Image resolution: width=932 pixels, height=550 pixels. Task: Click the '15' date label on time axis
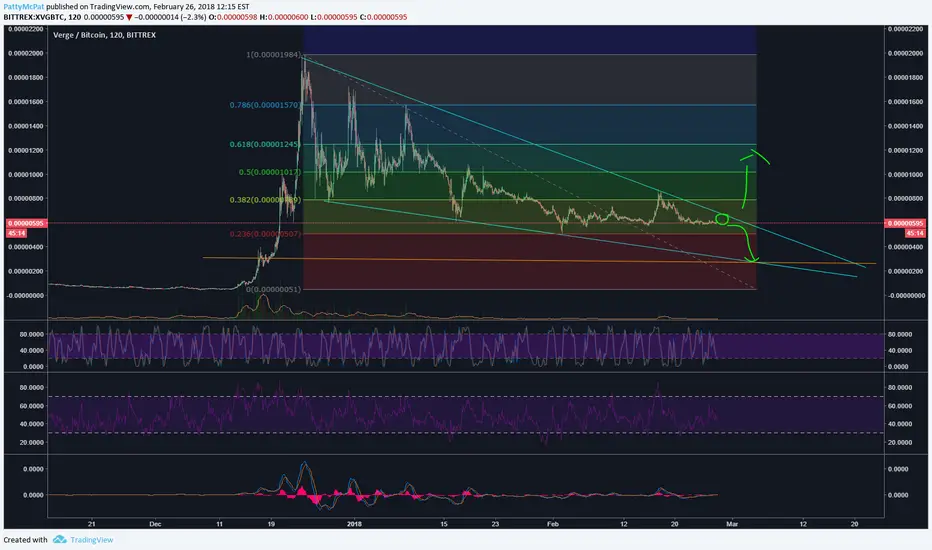click(443, 524)
